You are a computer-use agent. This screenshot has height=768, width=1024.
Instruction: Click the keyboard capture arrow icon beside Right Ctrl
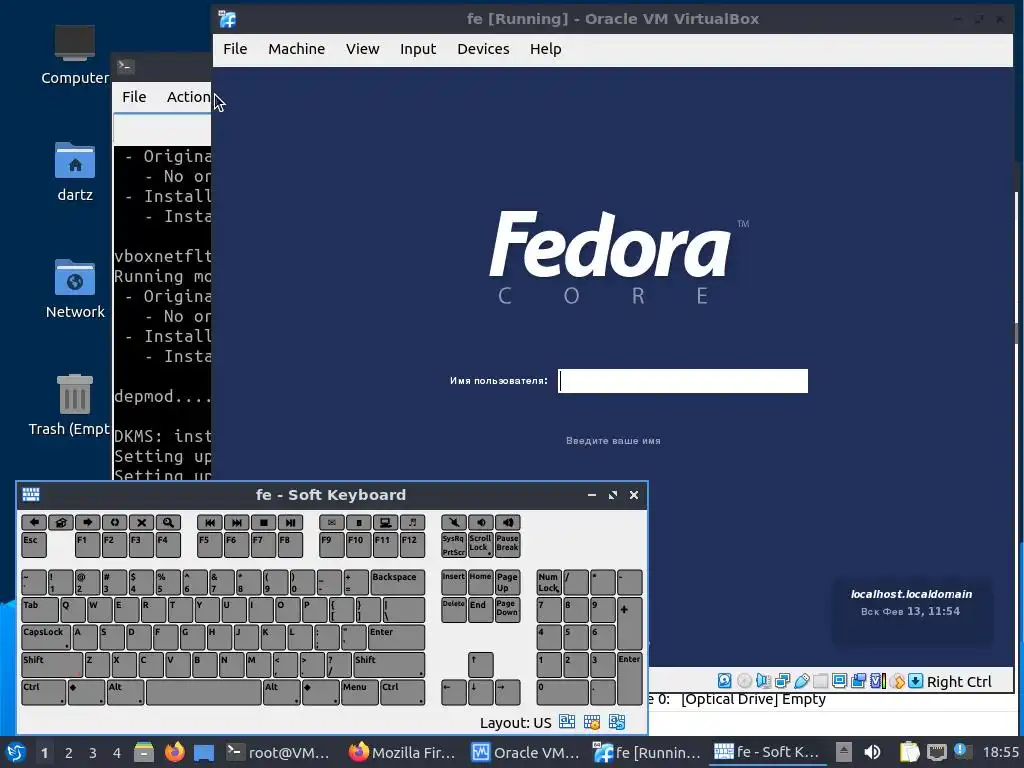point(916,680)
